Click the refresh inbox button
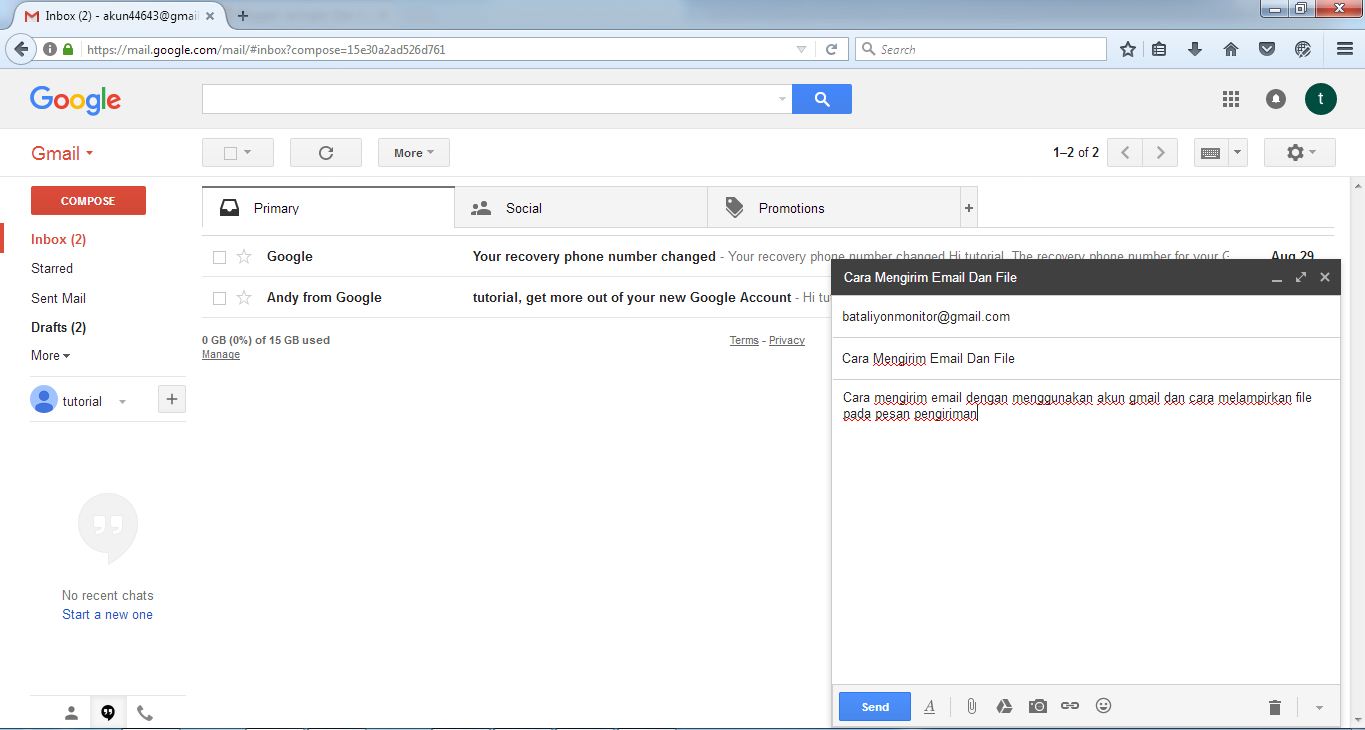 coord(325,153)
